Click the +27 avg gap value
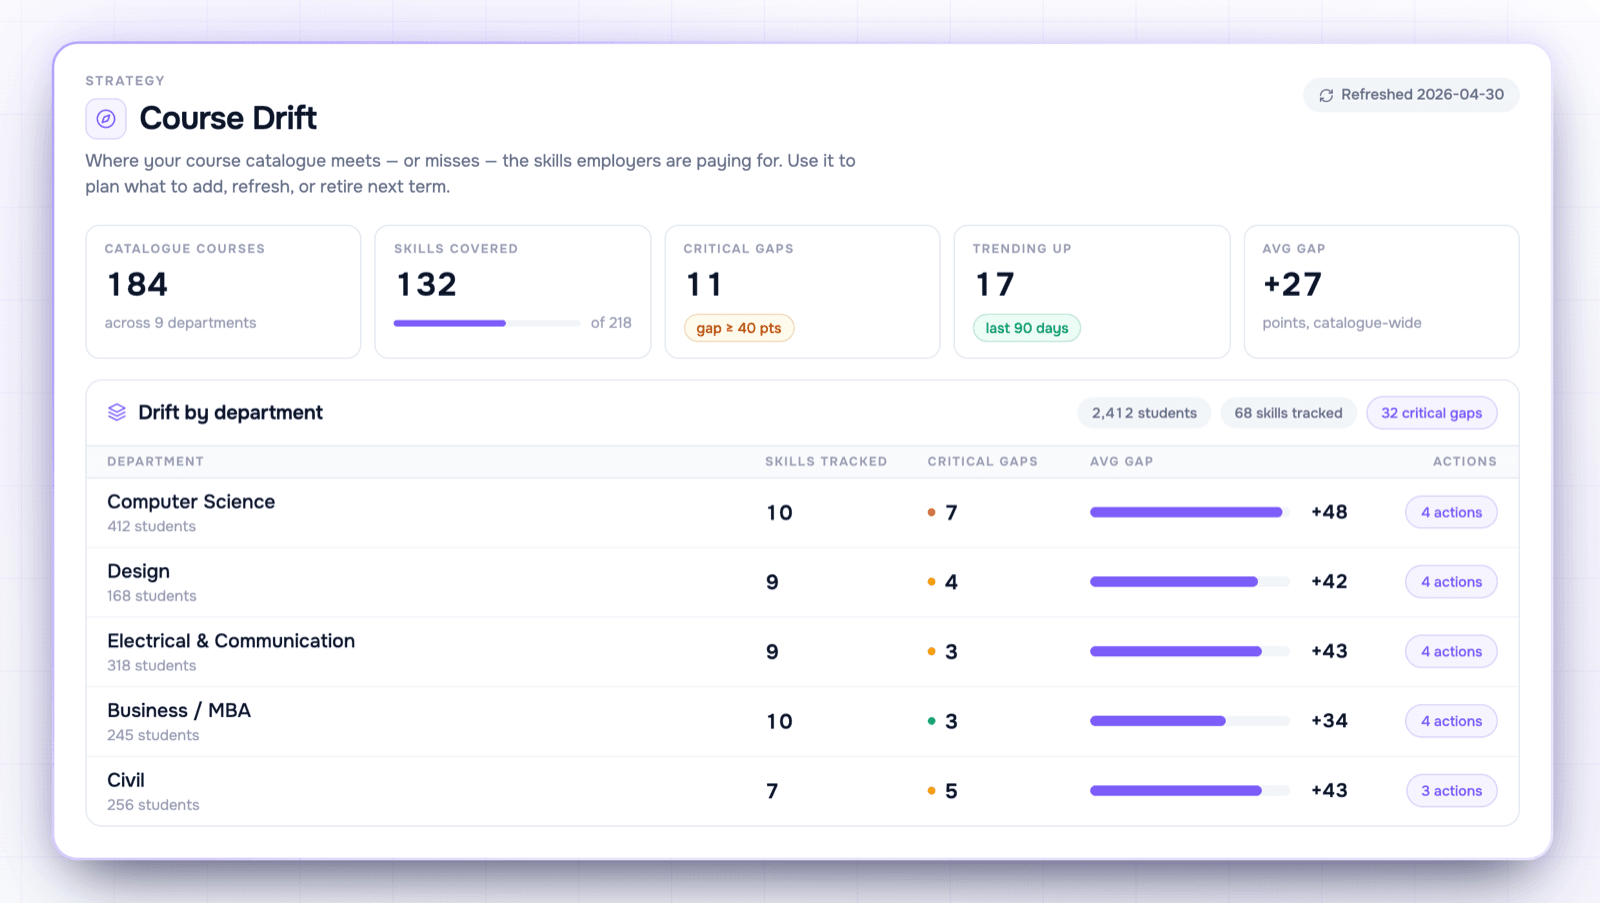The width and height of the screenshot is (1600, 903). 1292,285
